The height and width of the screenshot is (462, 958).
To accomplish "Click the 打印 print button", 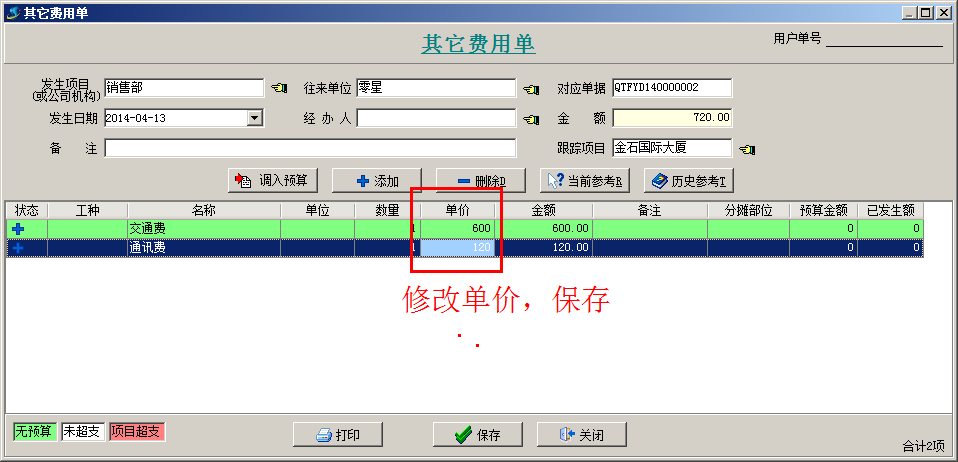I will tap(338, 434).
